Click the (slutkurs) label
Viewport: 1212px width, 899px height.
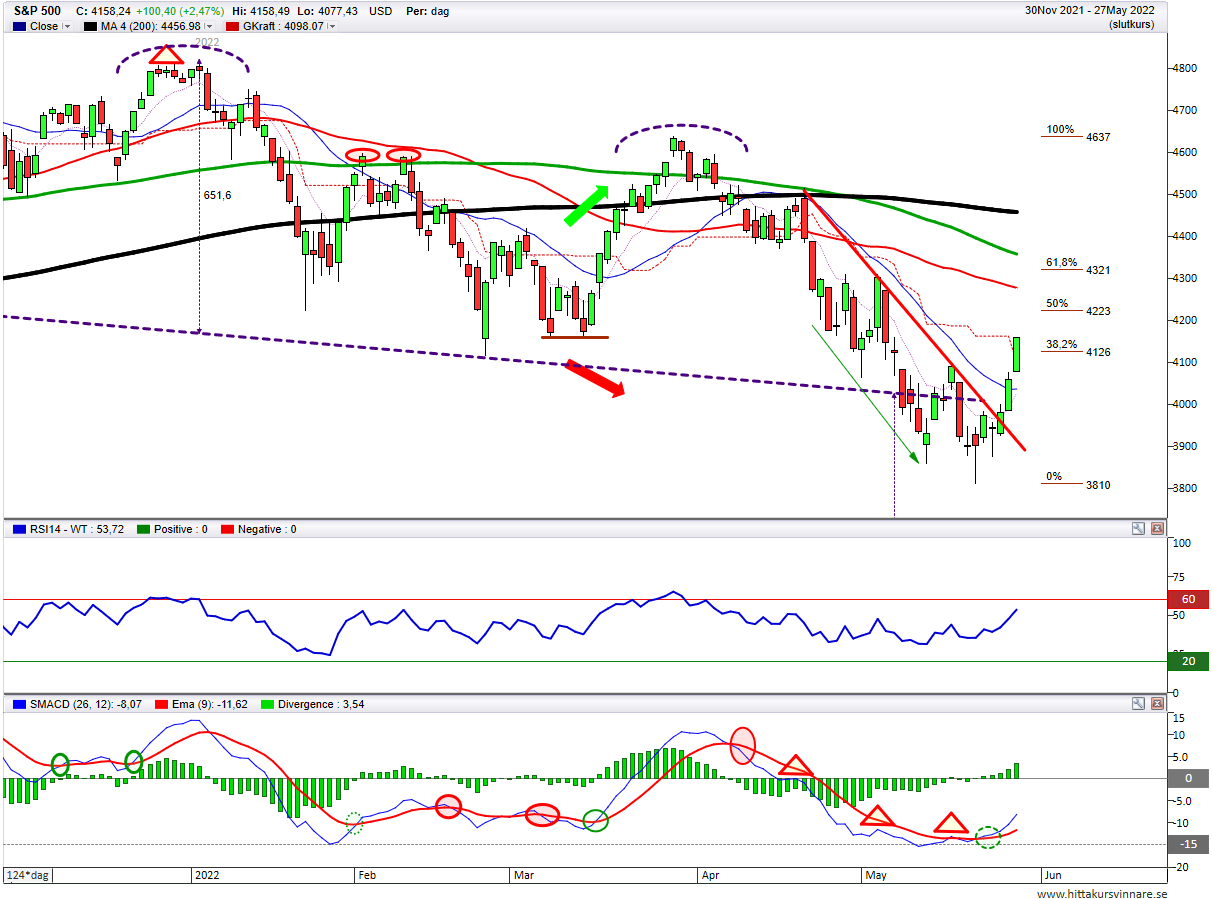click(x=1131, y=25)
